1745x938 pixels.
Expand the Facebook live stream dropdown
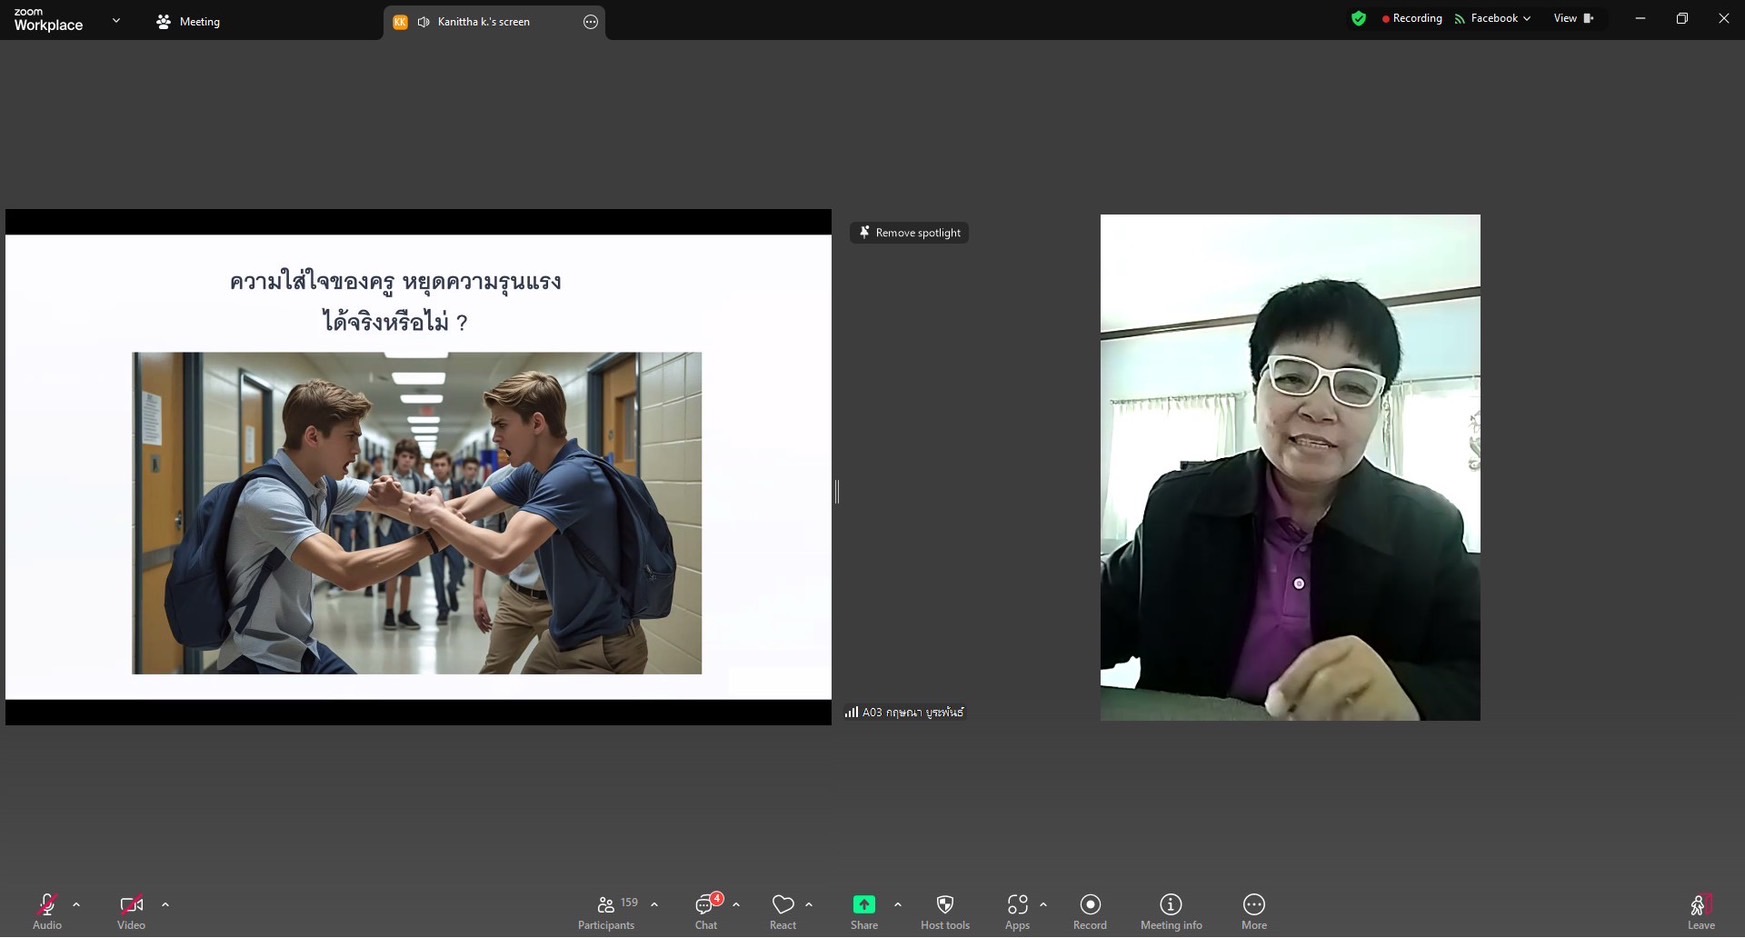click(1526, 19)
